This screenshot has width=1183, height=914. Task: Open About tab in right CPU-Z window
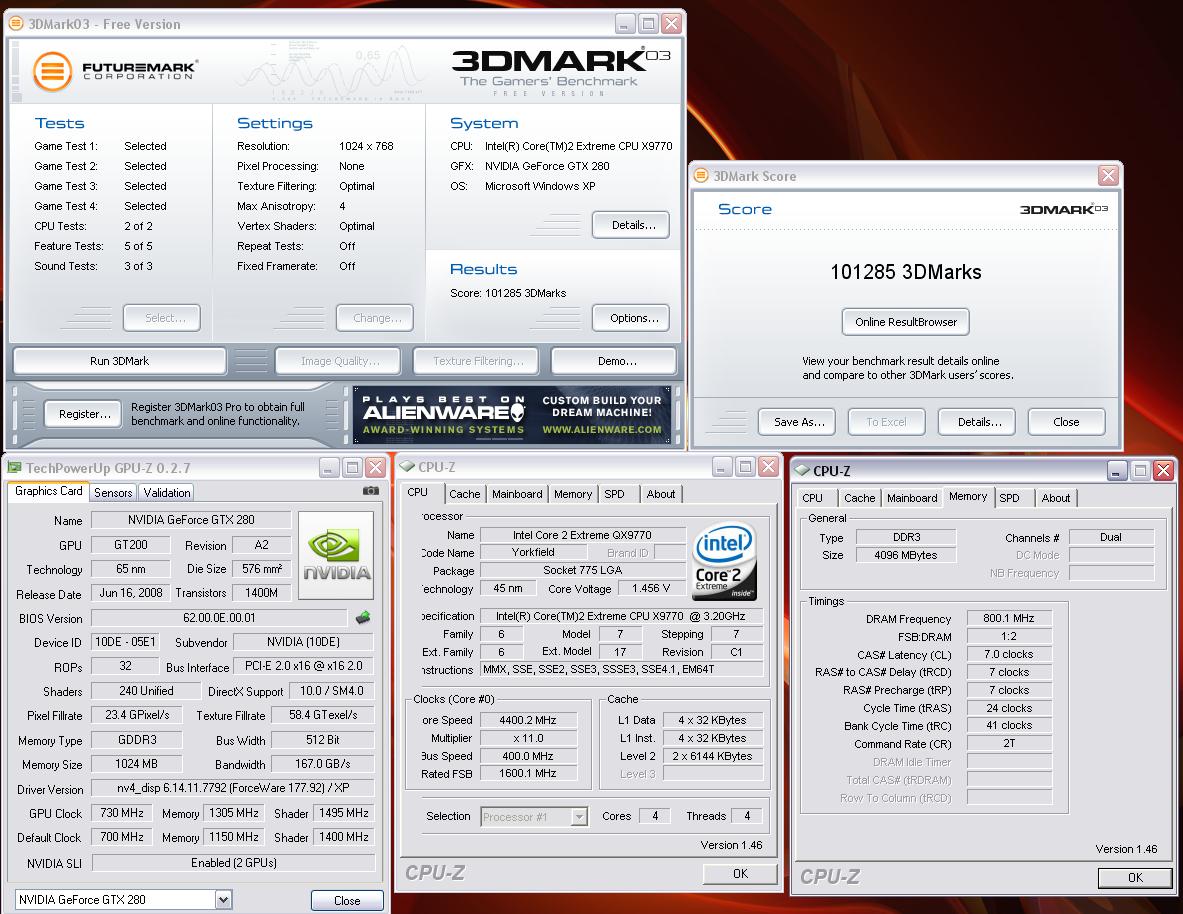tap(1055, 497)
